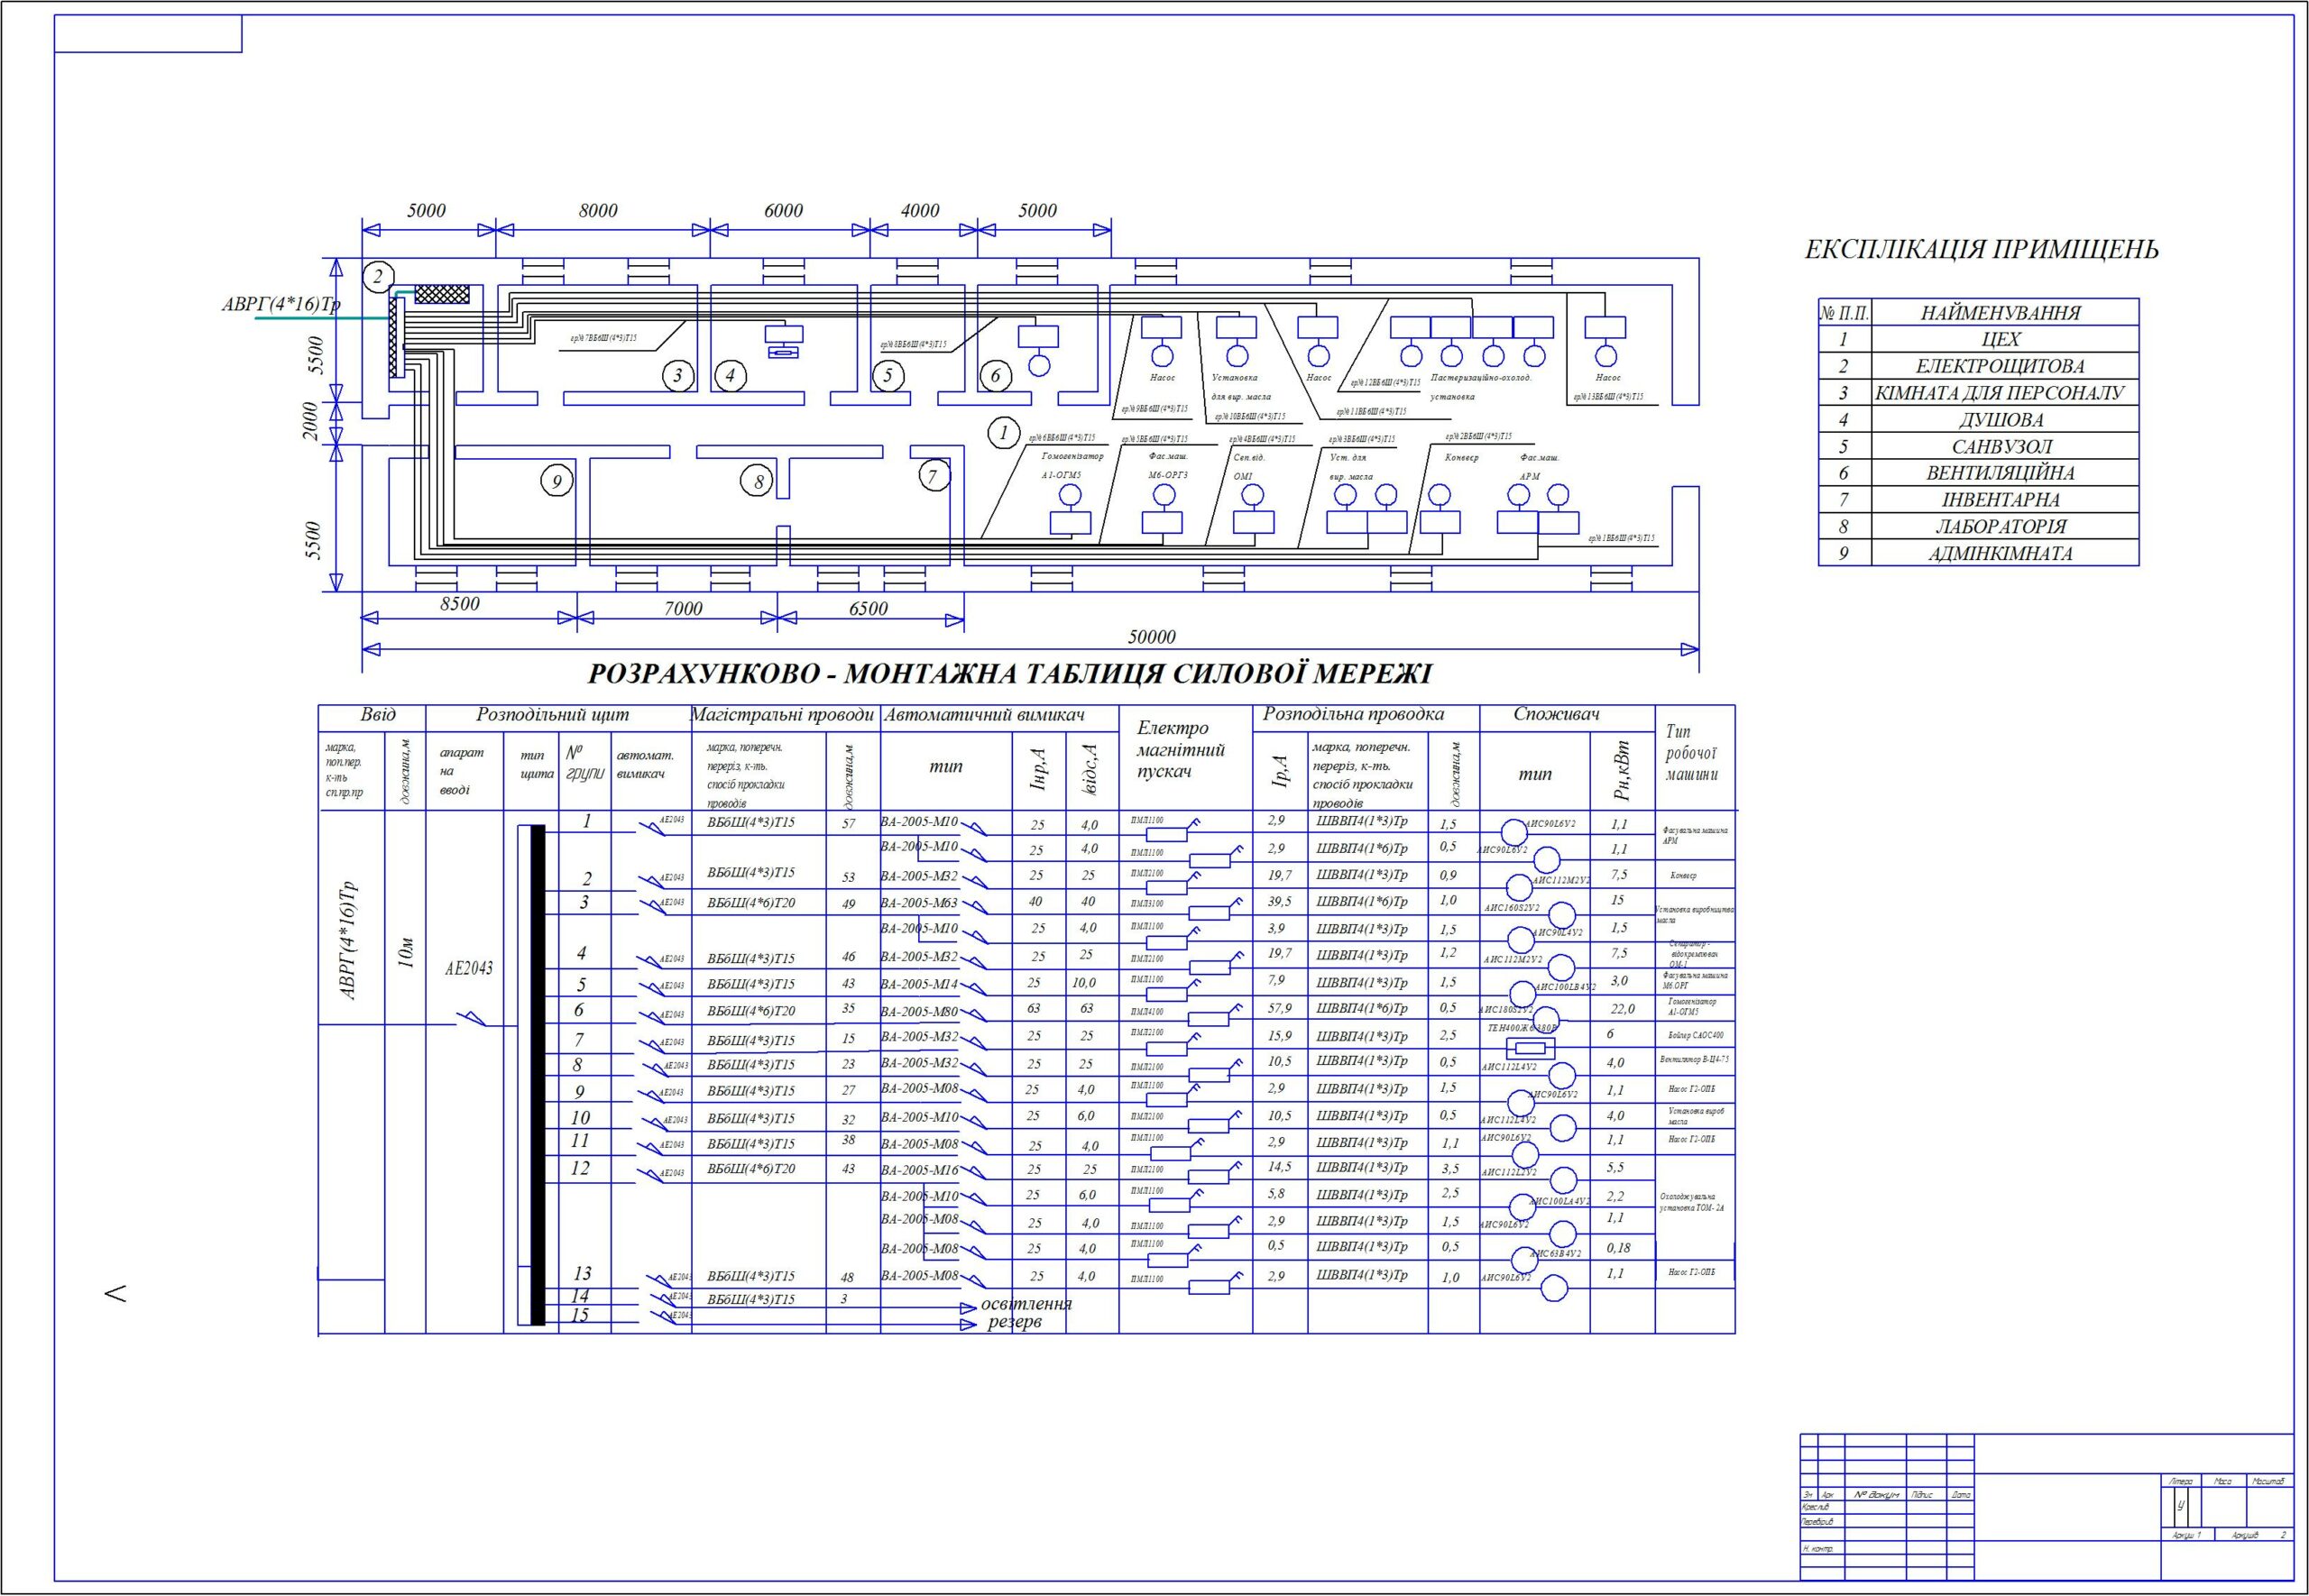Click "освітлення" label at table bottom
This screenshot has height=1596, width=2309.
point(1026,1304)
